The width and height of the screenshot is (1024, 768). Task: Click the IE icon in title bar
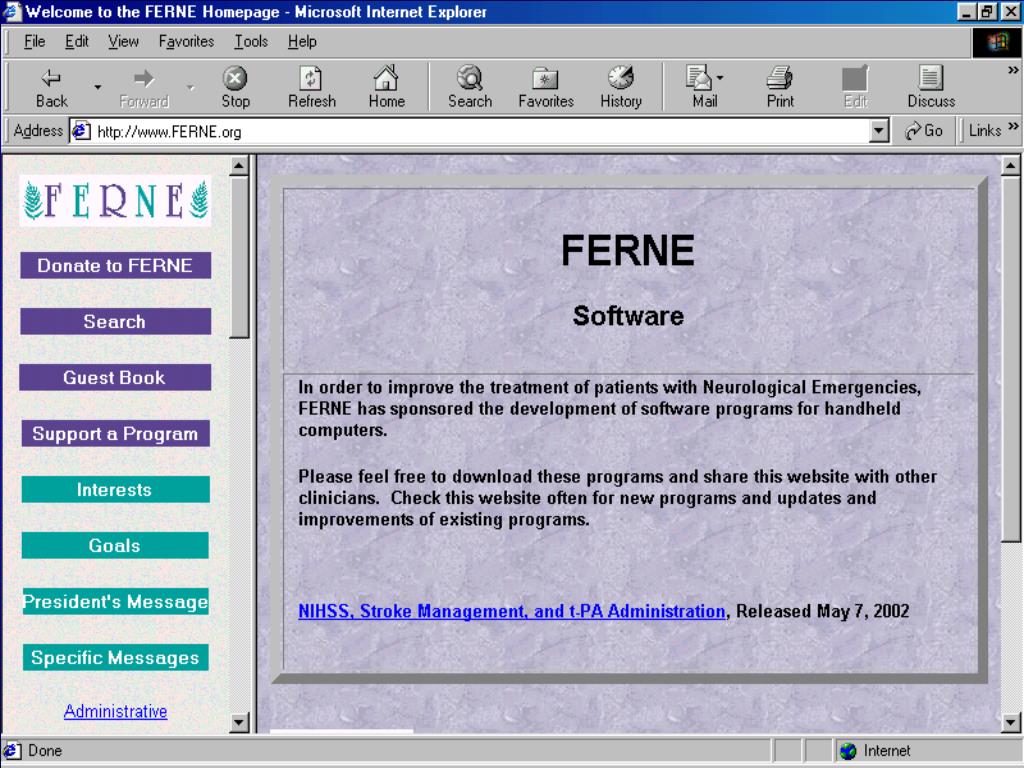pos(12,12)
